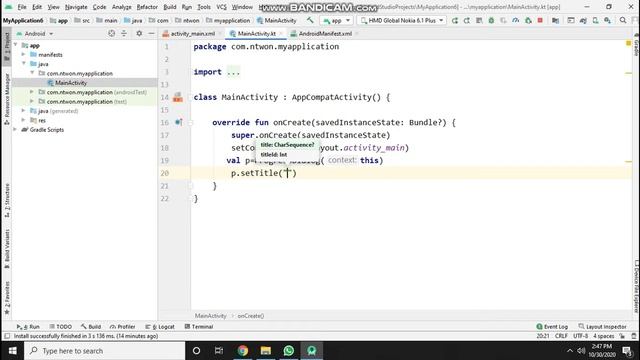640x360 pixels.
Task: Click Android Studio taskbar icon
Action: click(x=311, y=351)
